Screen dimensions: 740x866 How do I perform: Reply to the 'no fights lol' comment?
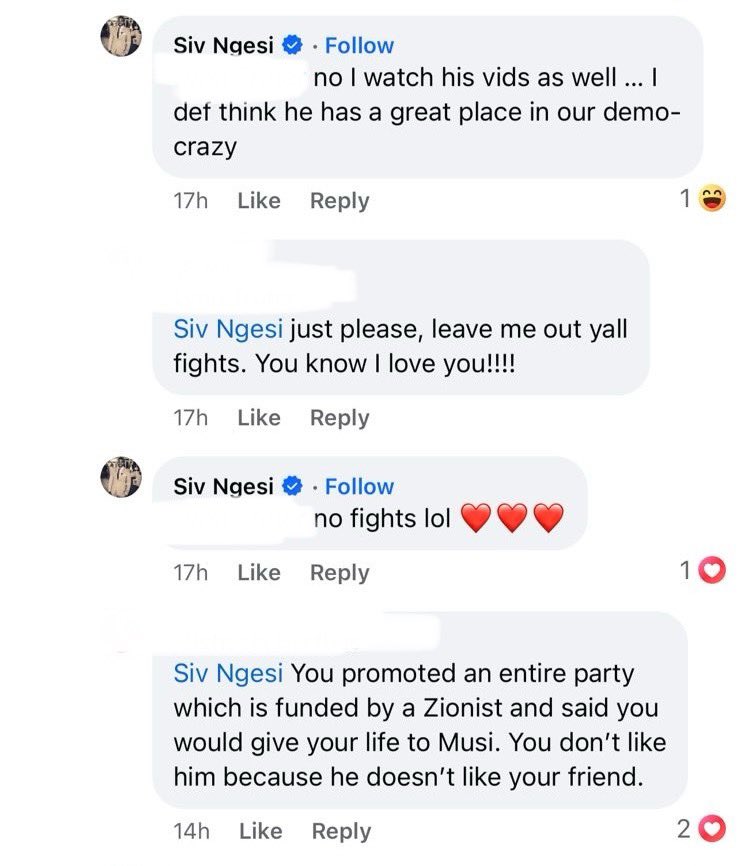coord(339,573)
